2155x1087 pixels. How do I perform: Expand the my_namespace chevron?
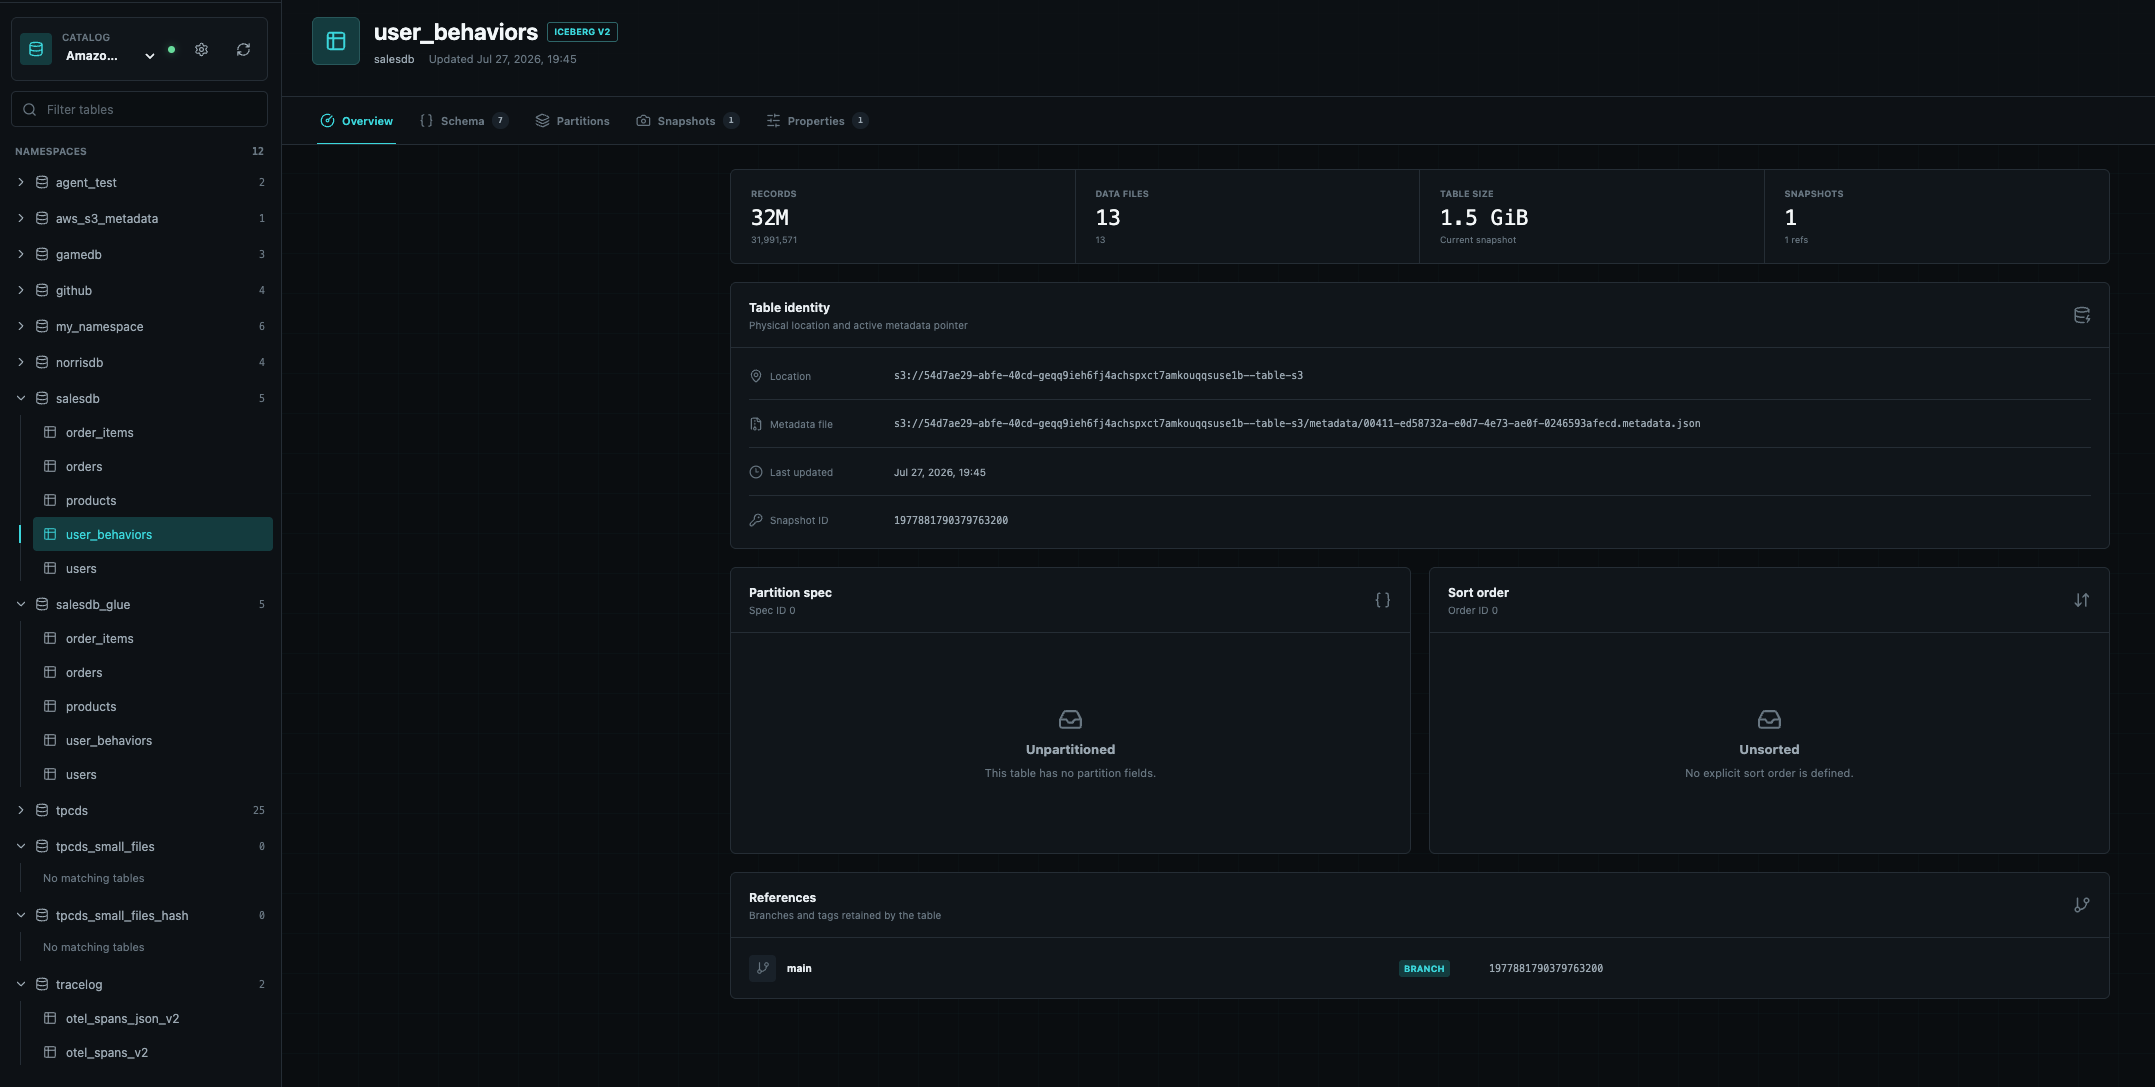tap(21, 326)
